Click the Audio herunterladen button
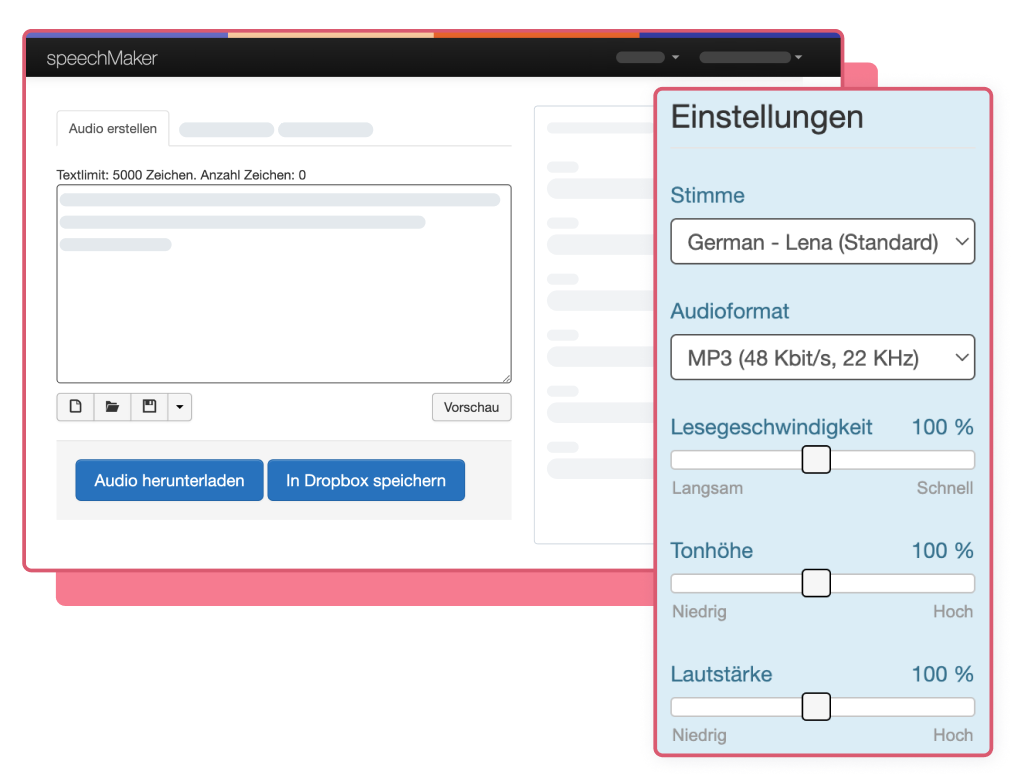The width and height of the screenshot is (1014, 776). pos(169,481)
